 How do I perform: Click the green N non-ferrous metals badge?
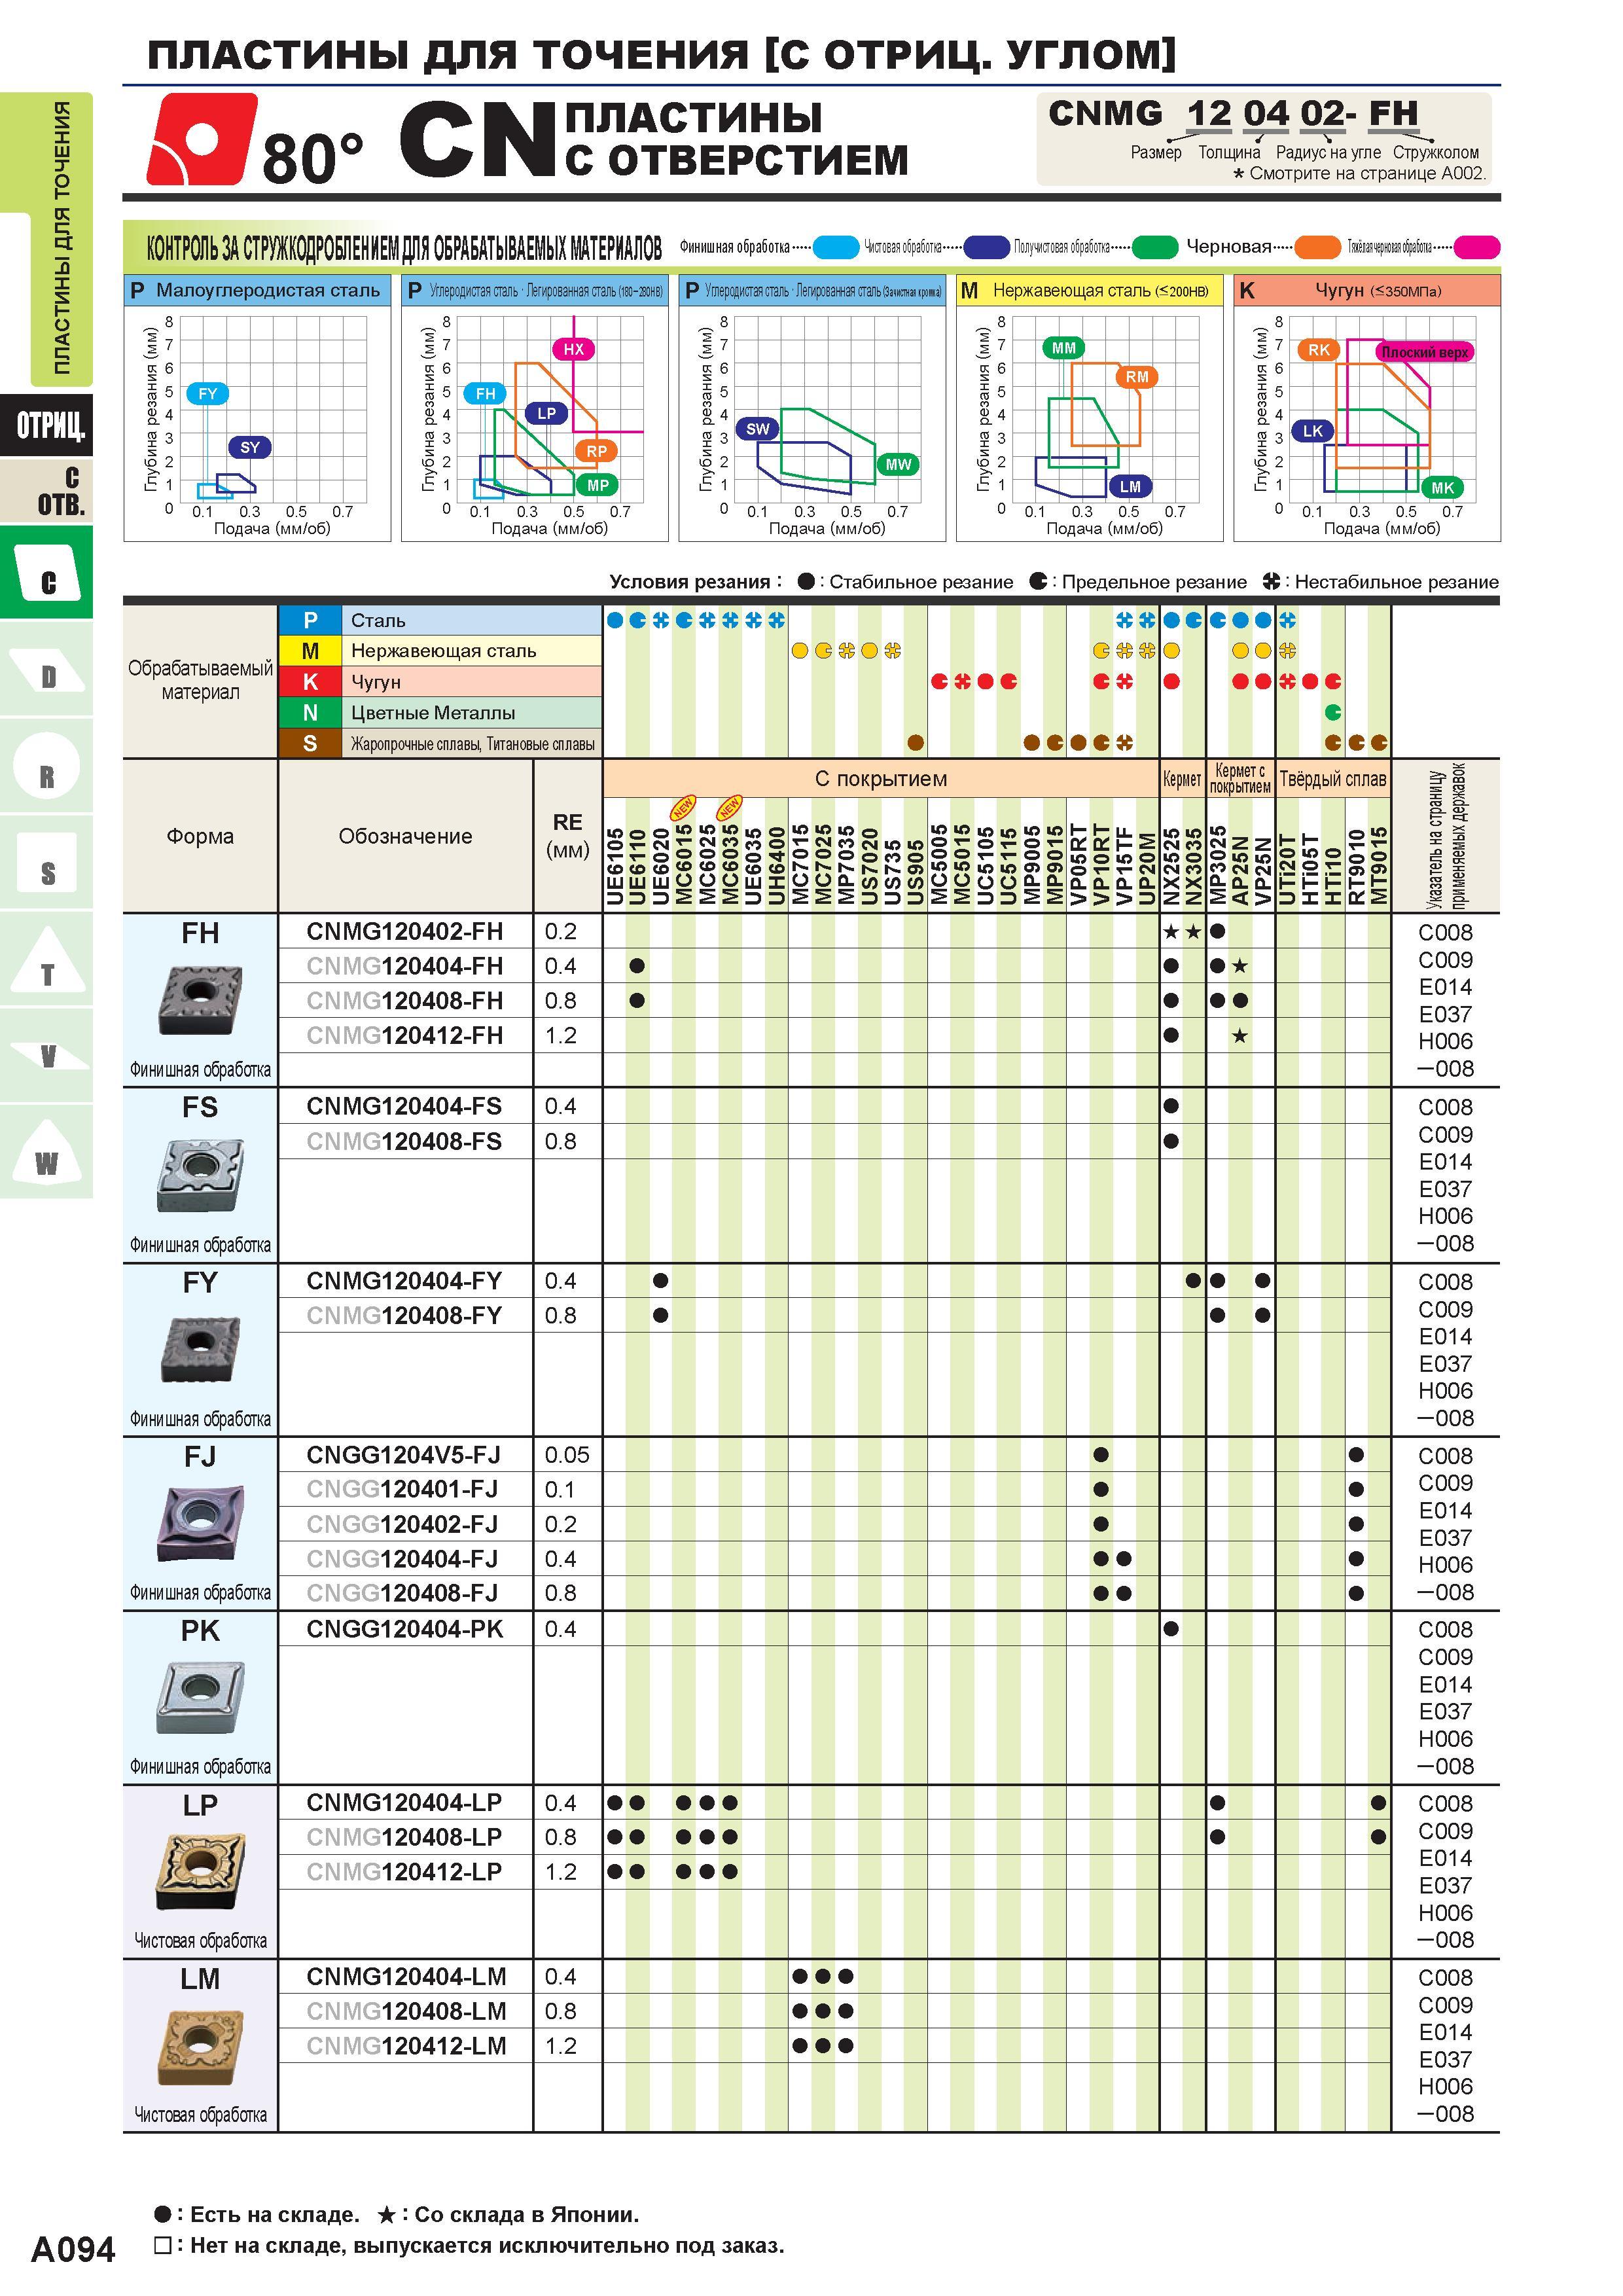pos(310,713)
